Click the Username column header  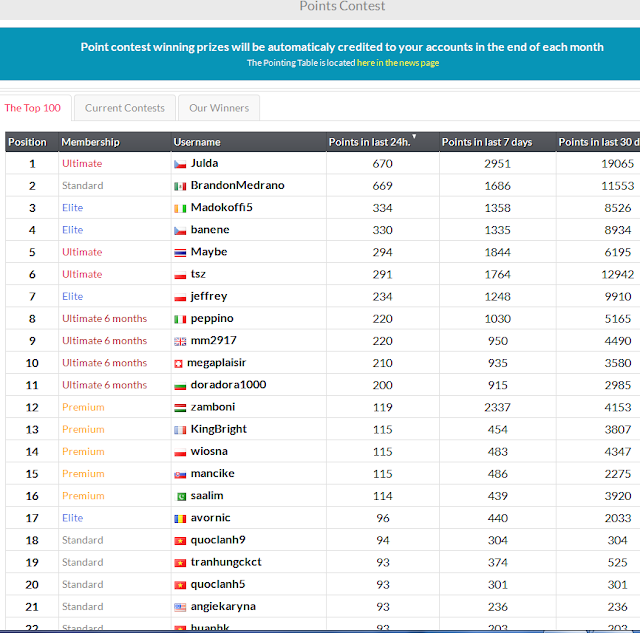click(197, 142)
